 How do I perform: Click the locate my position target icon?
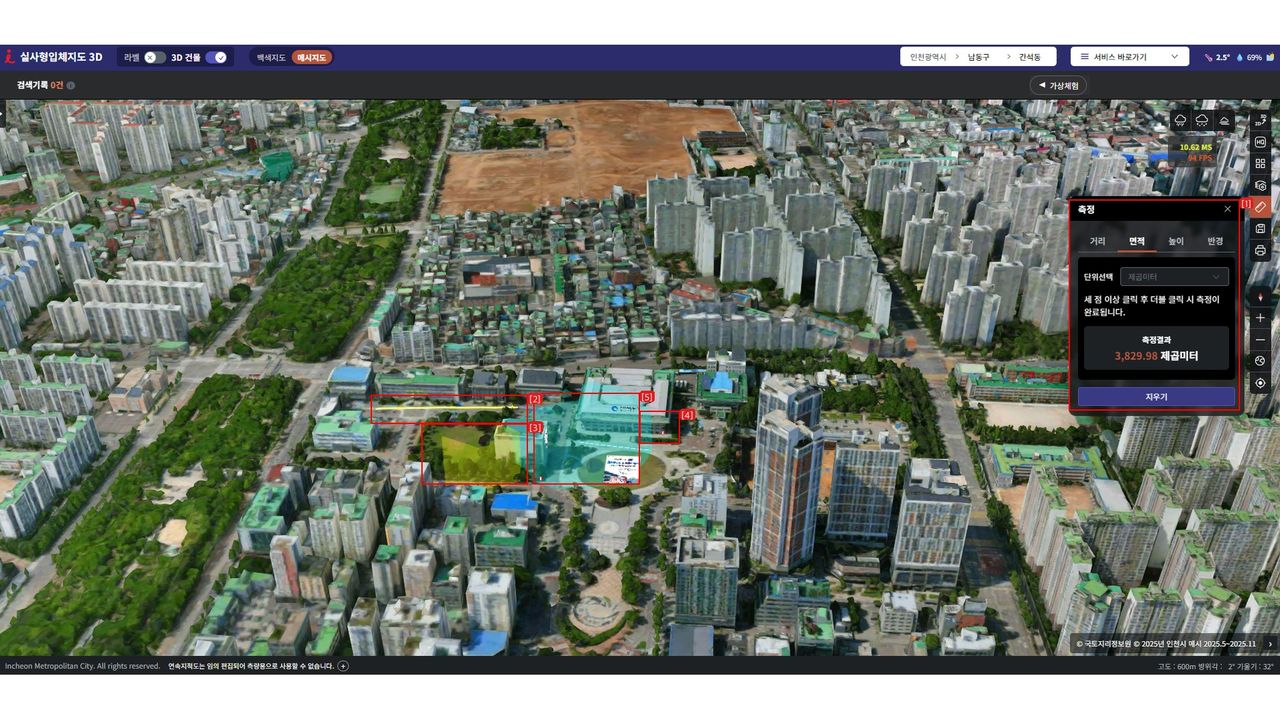[x=1260, y=383]
